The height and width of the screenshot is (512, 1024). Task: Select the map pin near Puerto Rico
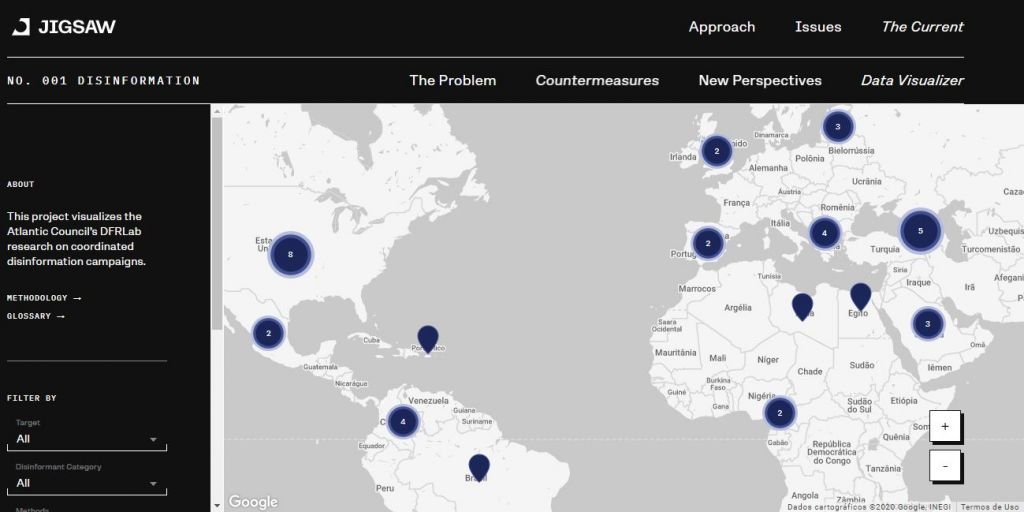pyautogui.click(x=428, y=340)
